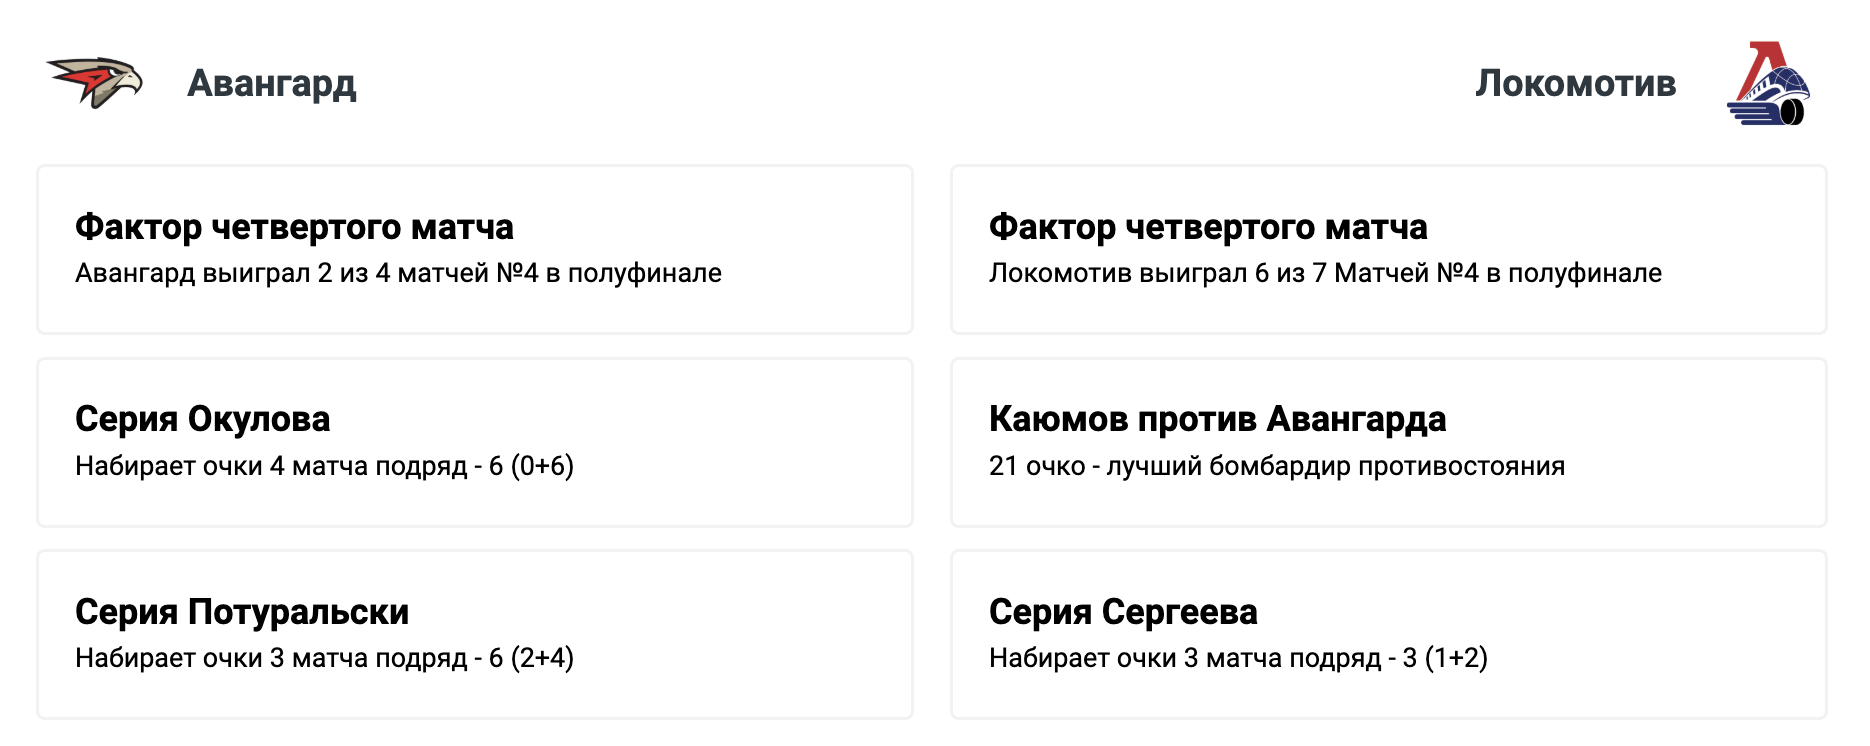This screenshot has width=1870, height=746.
Task: Open the 'Каюмов против Авангарда' card title
Action: point(1218,419)
